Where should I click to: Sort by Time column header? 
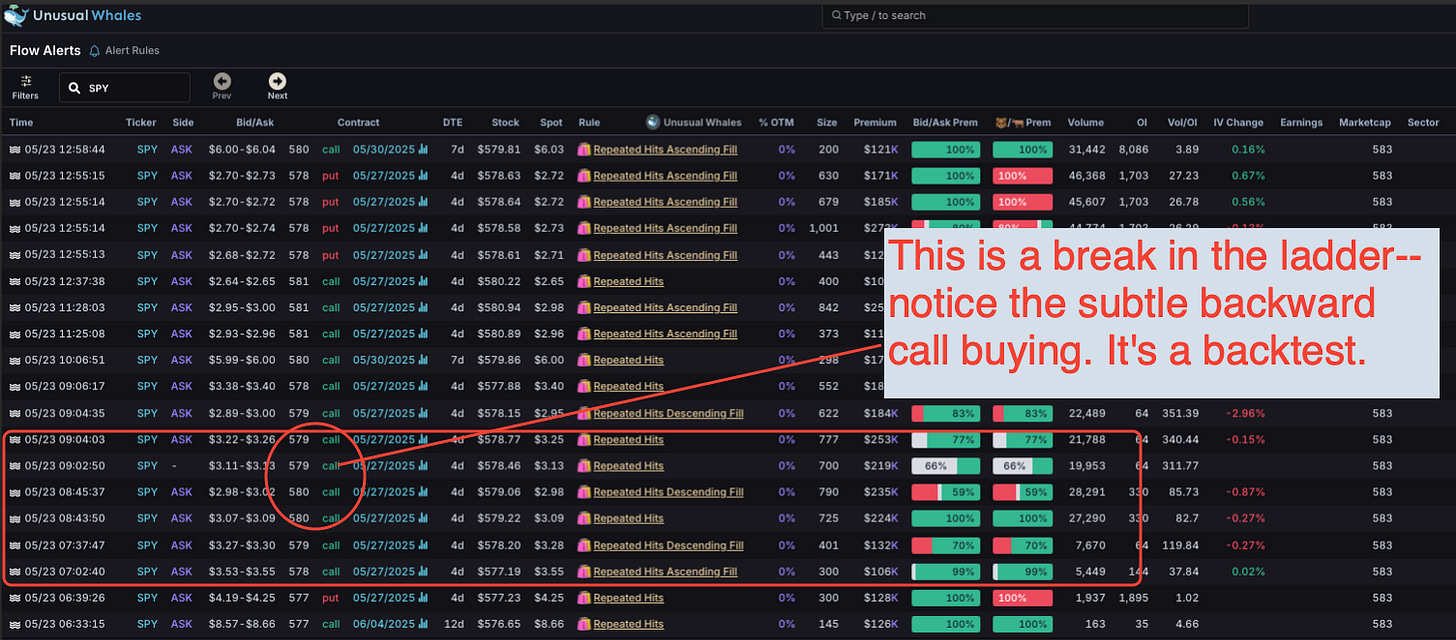[21, 122]
